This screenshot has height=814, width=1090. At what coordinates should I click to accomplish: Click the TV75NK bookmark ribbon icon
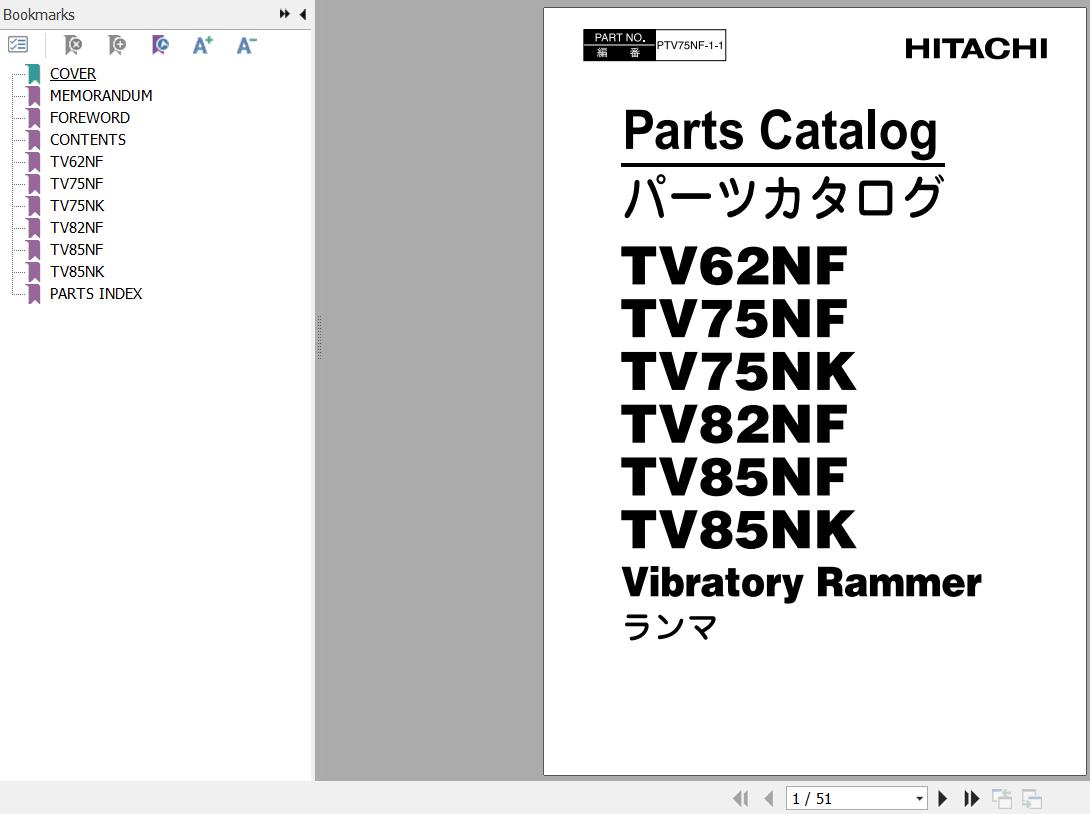pyautogui.click(x=34, y=206)
